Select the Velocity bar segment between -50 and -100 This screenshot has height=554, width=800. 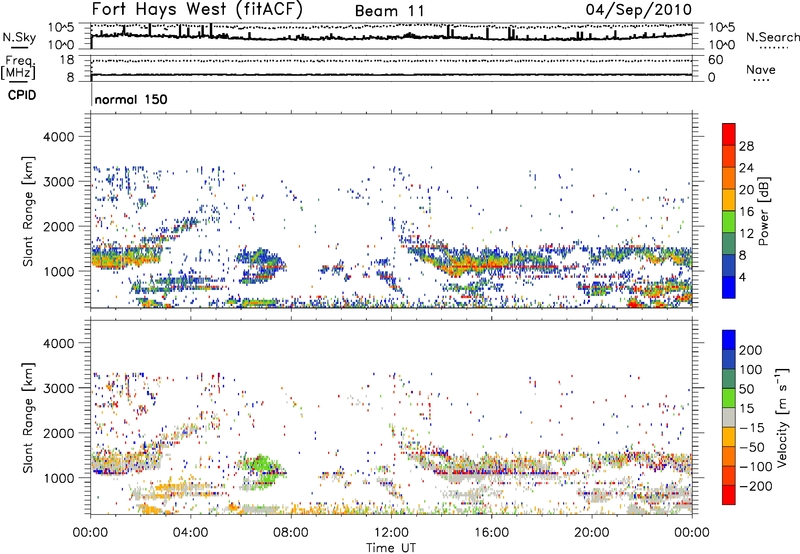(729, 456)
